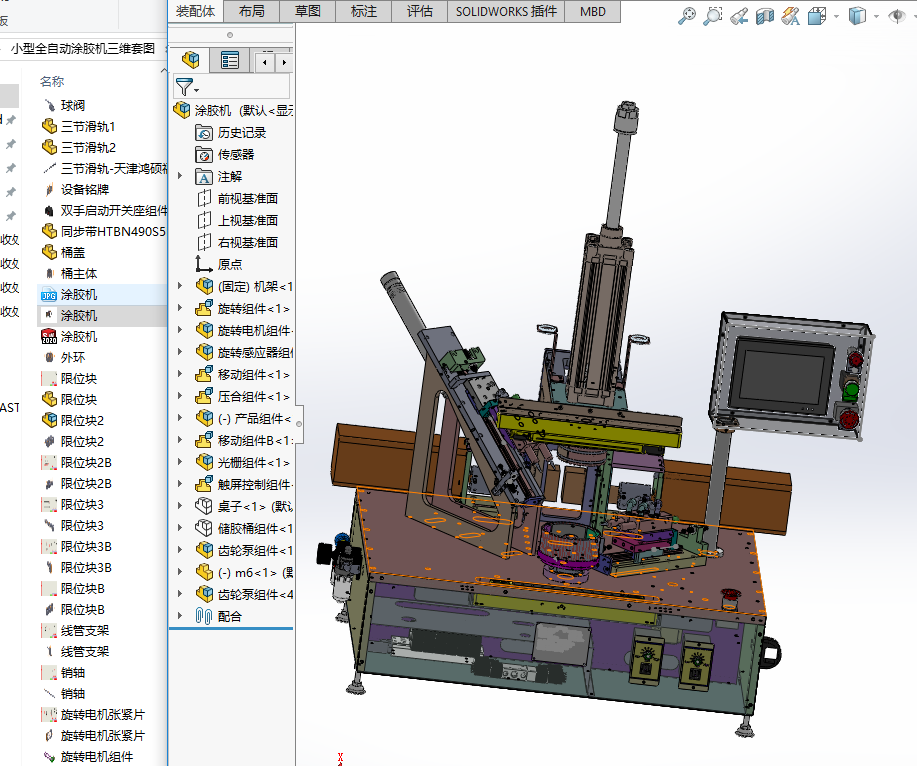The image size is (917, 766).
Task: Open the Display Style dropdown arrow
Action: 877,16
